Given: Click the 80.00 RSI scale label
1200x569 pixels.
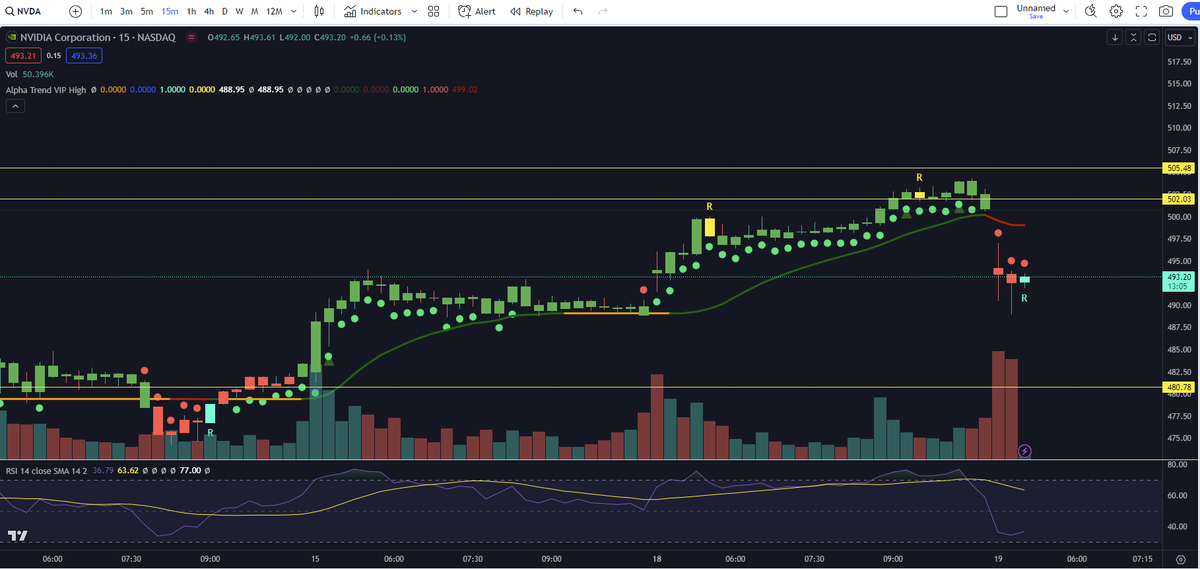Looking at the screenshot, I should pos(1177,465).
